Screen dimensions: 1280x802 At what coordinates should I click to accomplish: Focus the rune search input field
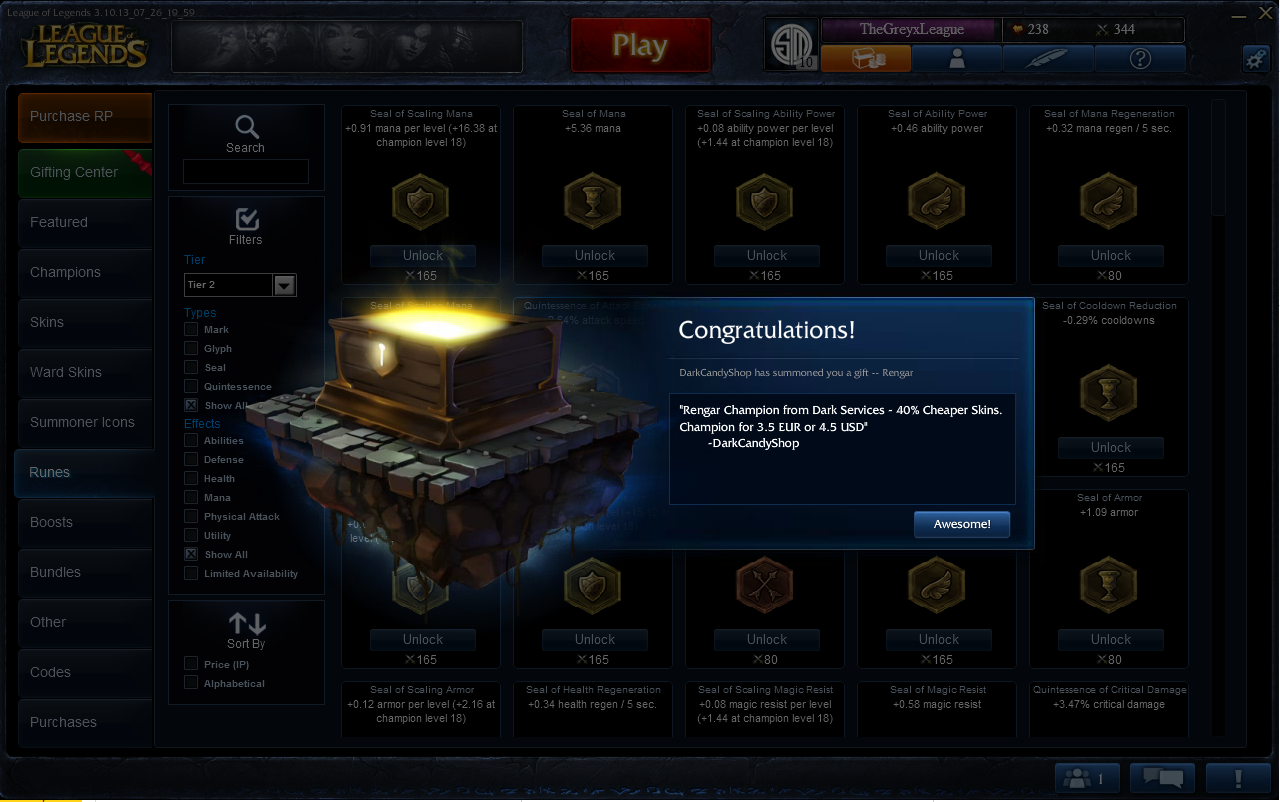pyautogui.click(x=246, y=172)
